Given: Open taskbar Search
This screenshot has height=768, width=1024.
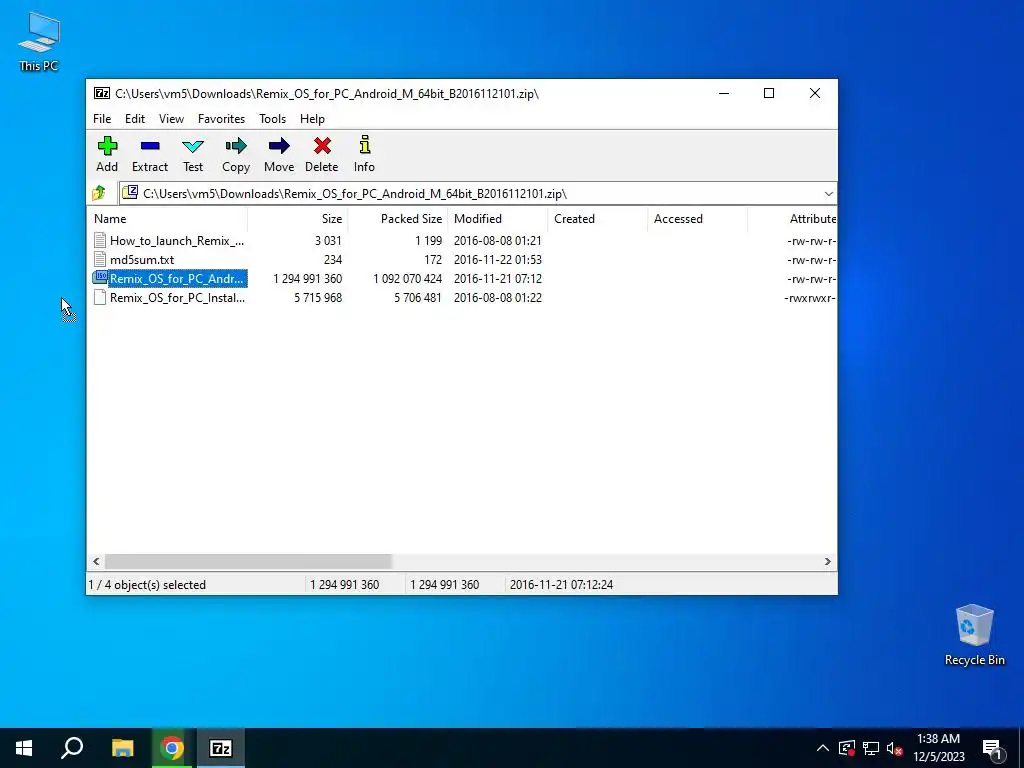Looking at the screenshot, I should coord(72,748).
